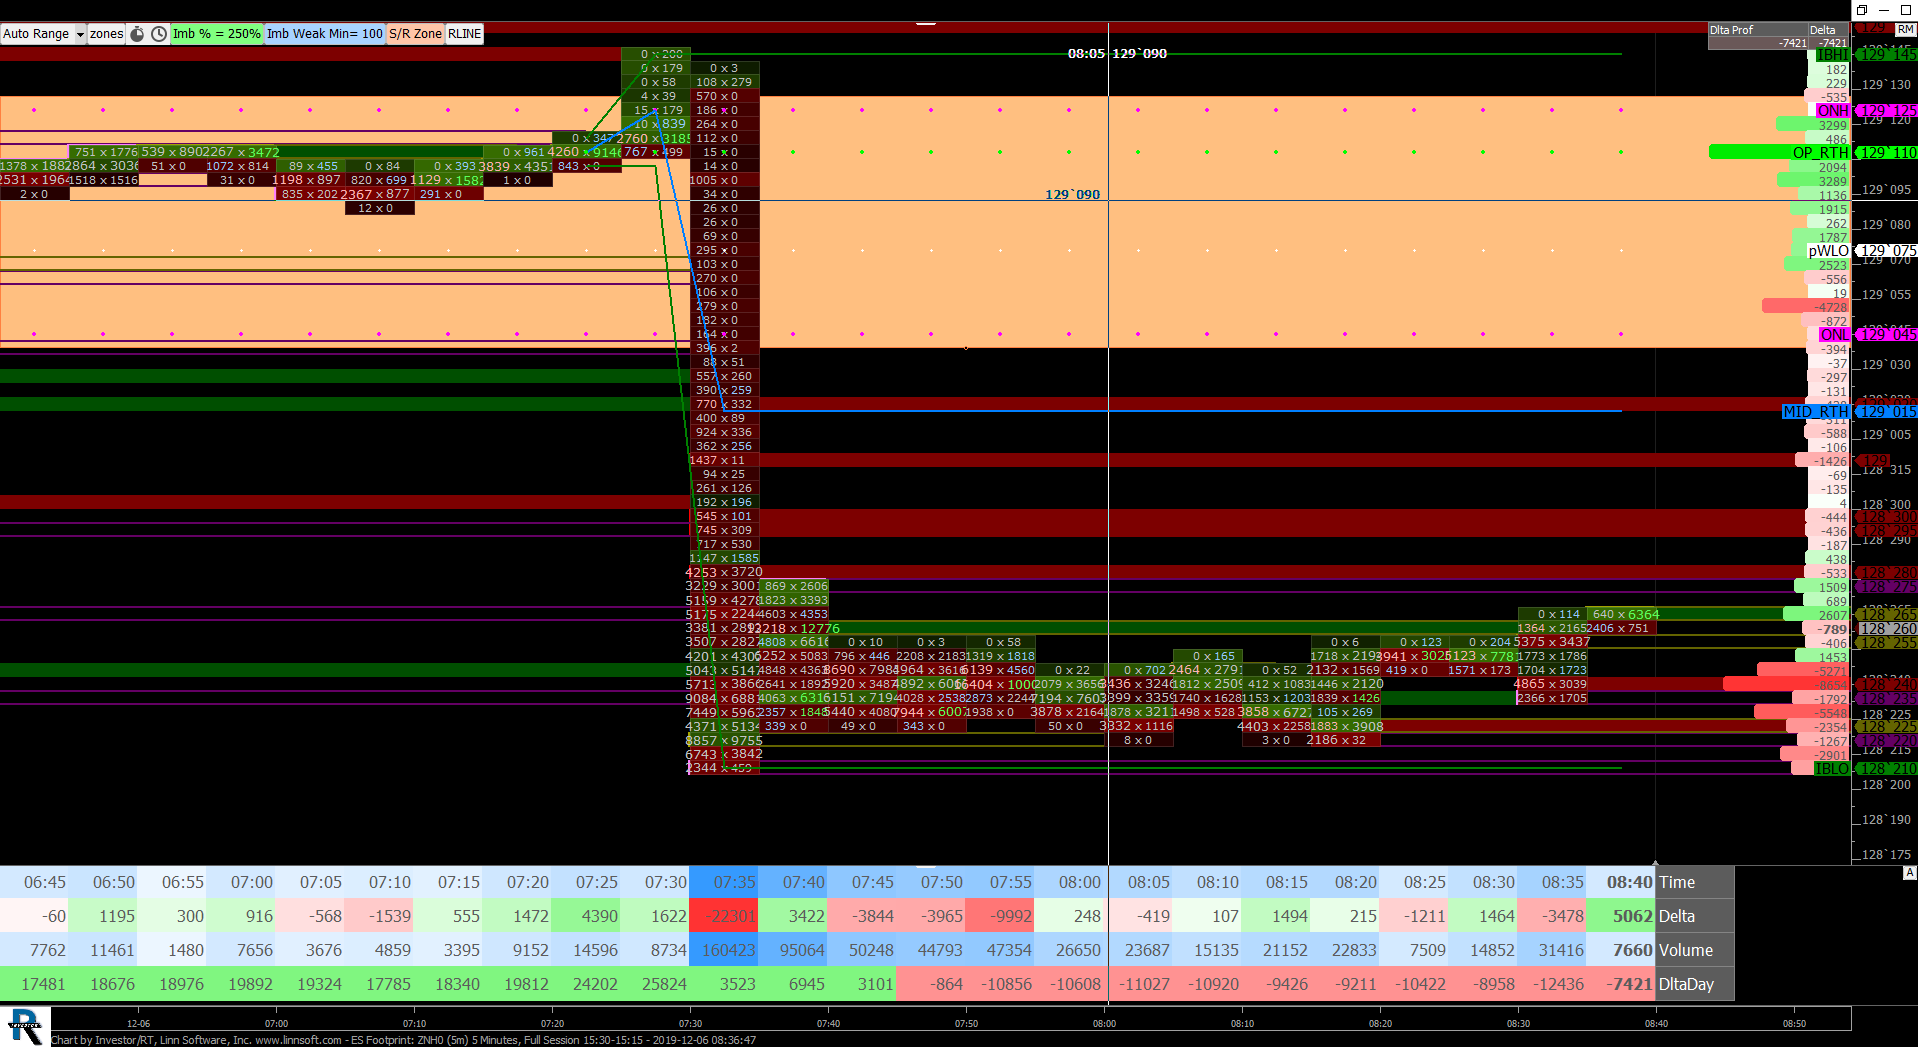The height and width of the screenshot is (1047, 1918).
Task: Select the Delta header in profile box
Action: (x=1822, y=30)
